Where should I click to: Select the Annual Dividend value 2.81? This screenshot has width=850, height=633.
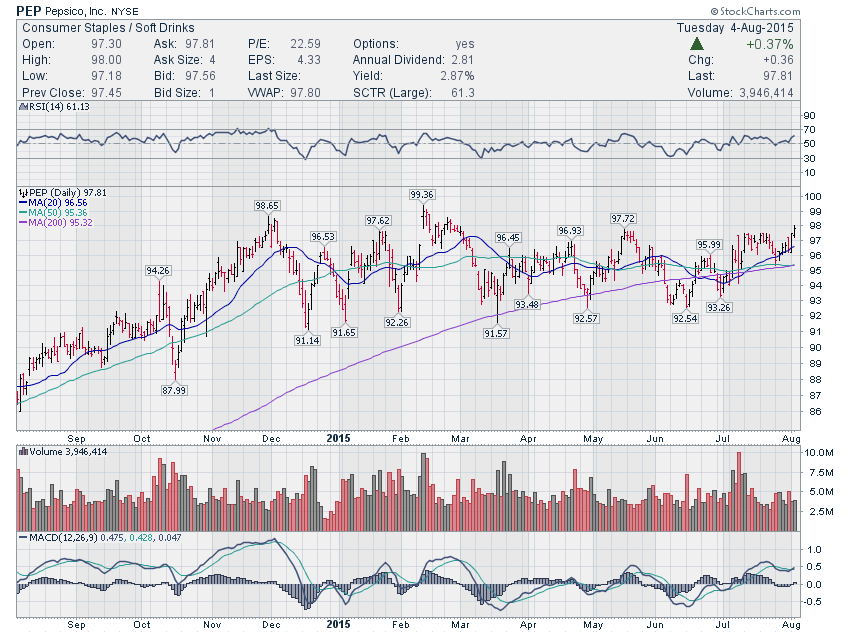tap(461, 60)
